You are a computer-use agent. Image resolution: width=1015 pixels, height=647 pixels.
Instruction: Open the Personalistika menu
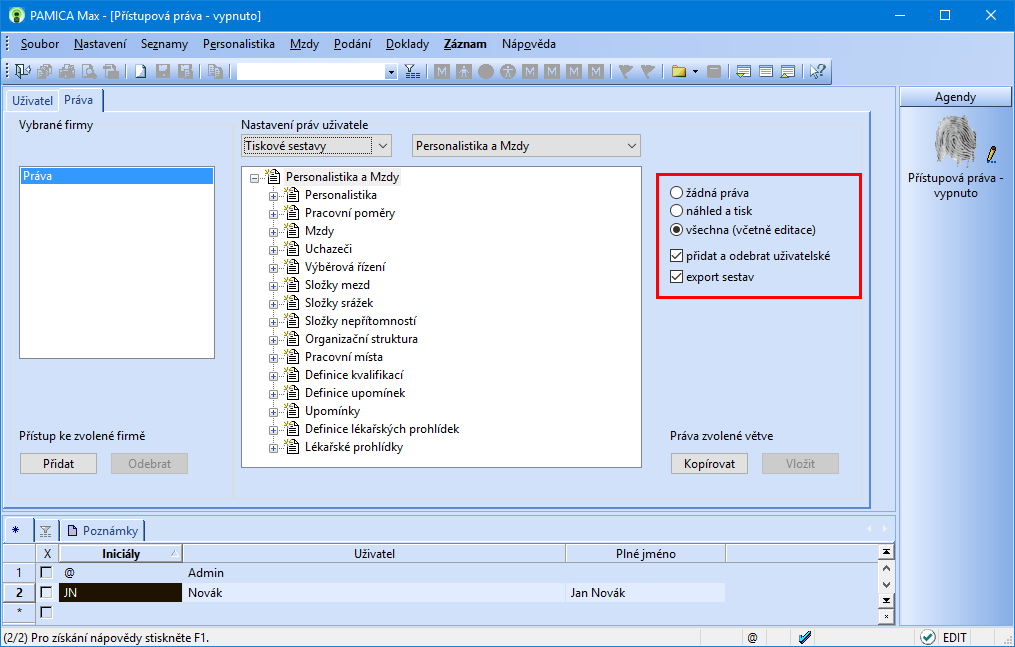click(239, 44)
